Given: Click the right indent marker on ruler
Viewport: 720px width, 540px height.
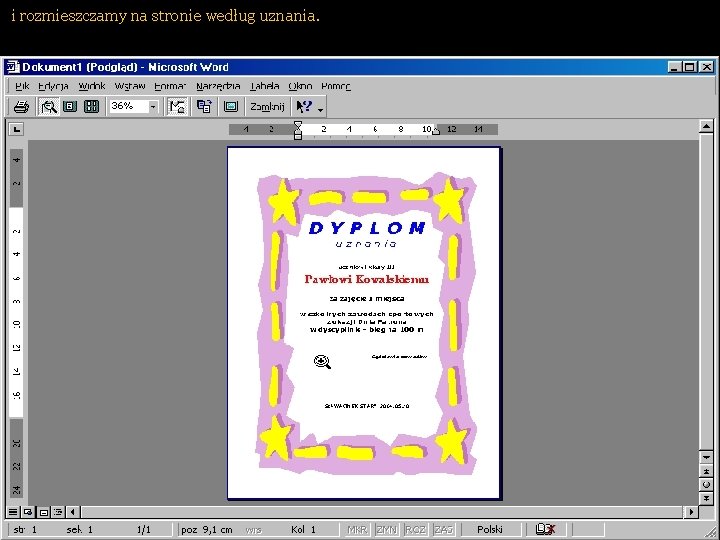Looking at the screenshot, I should (436, 132).
